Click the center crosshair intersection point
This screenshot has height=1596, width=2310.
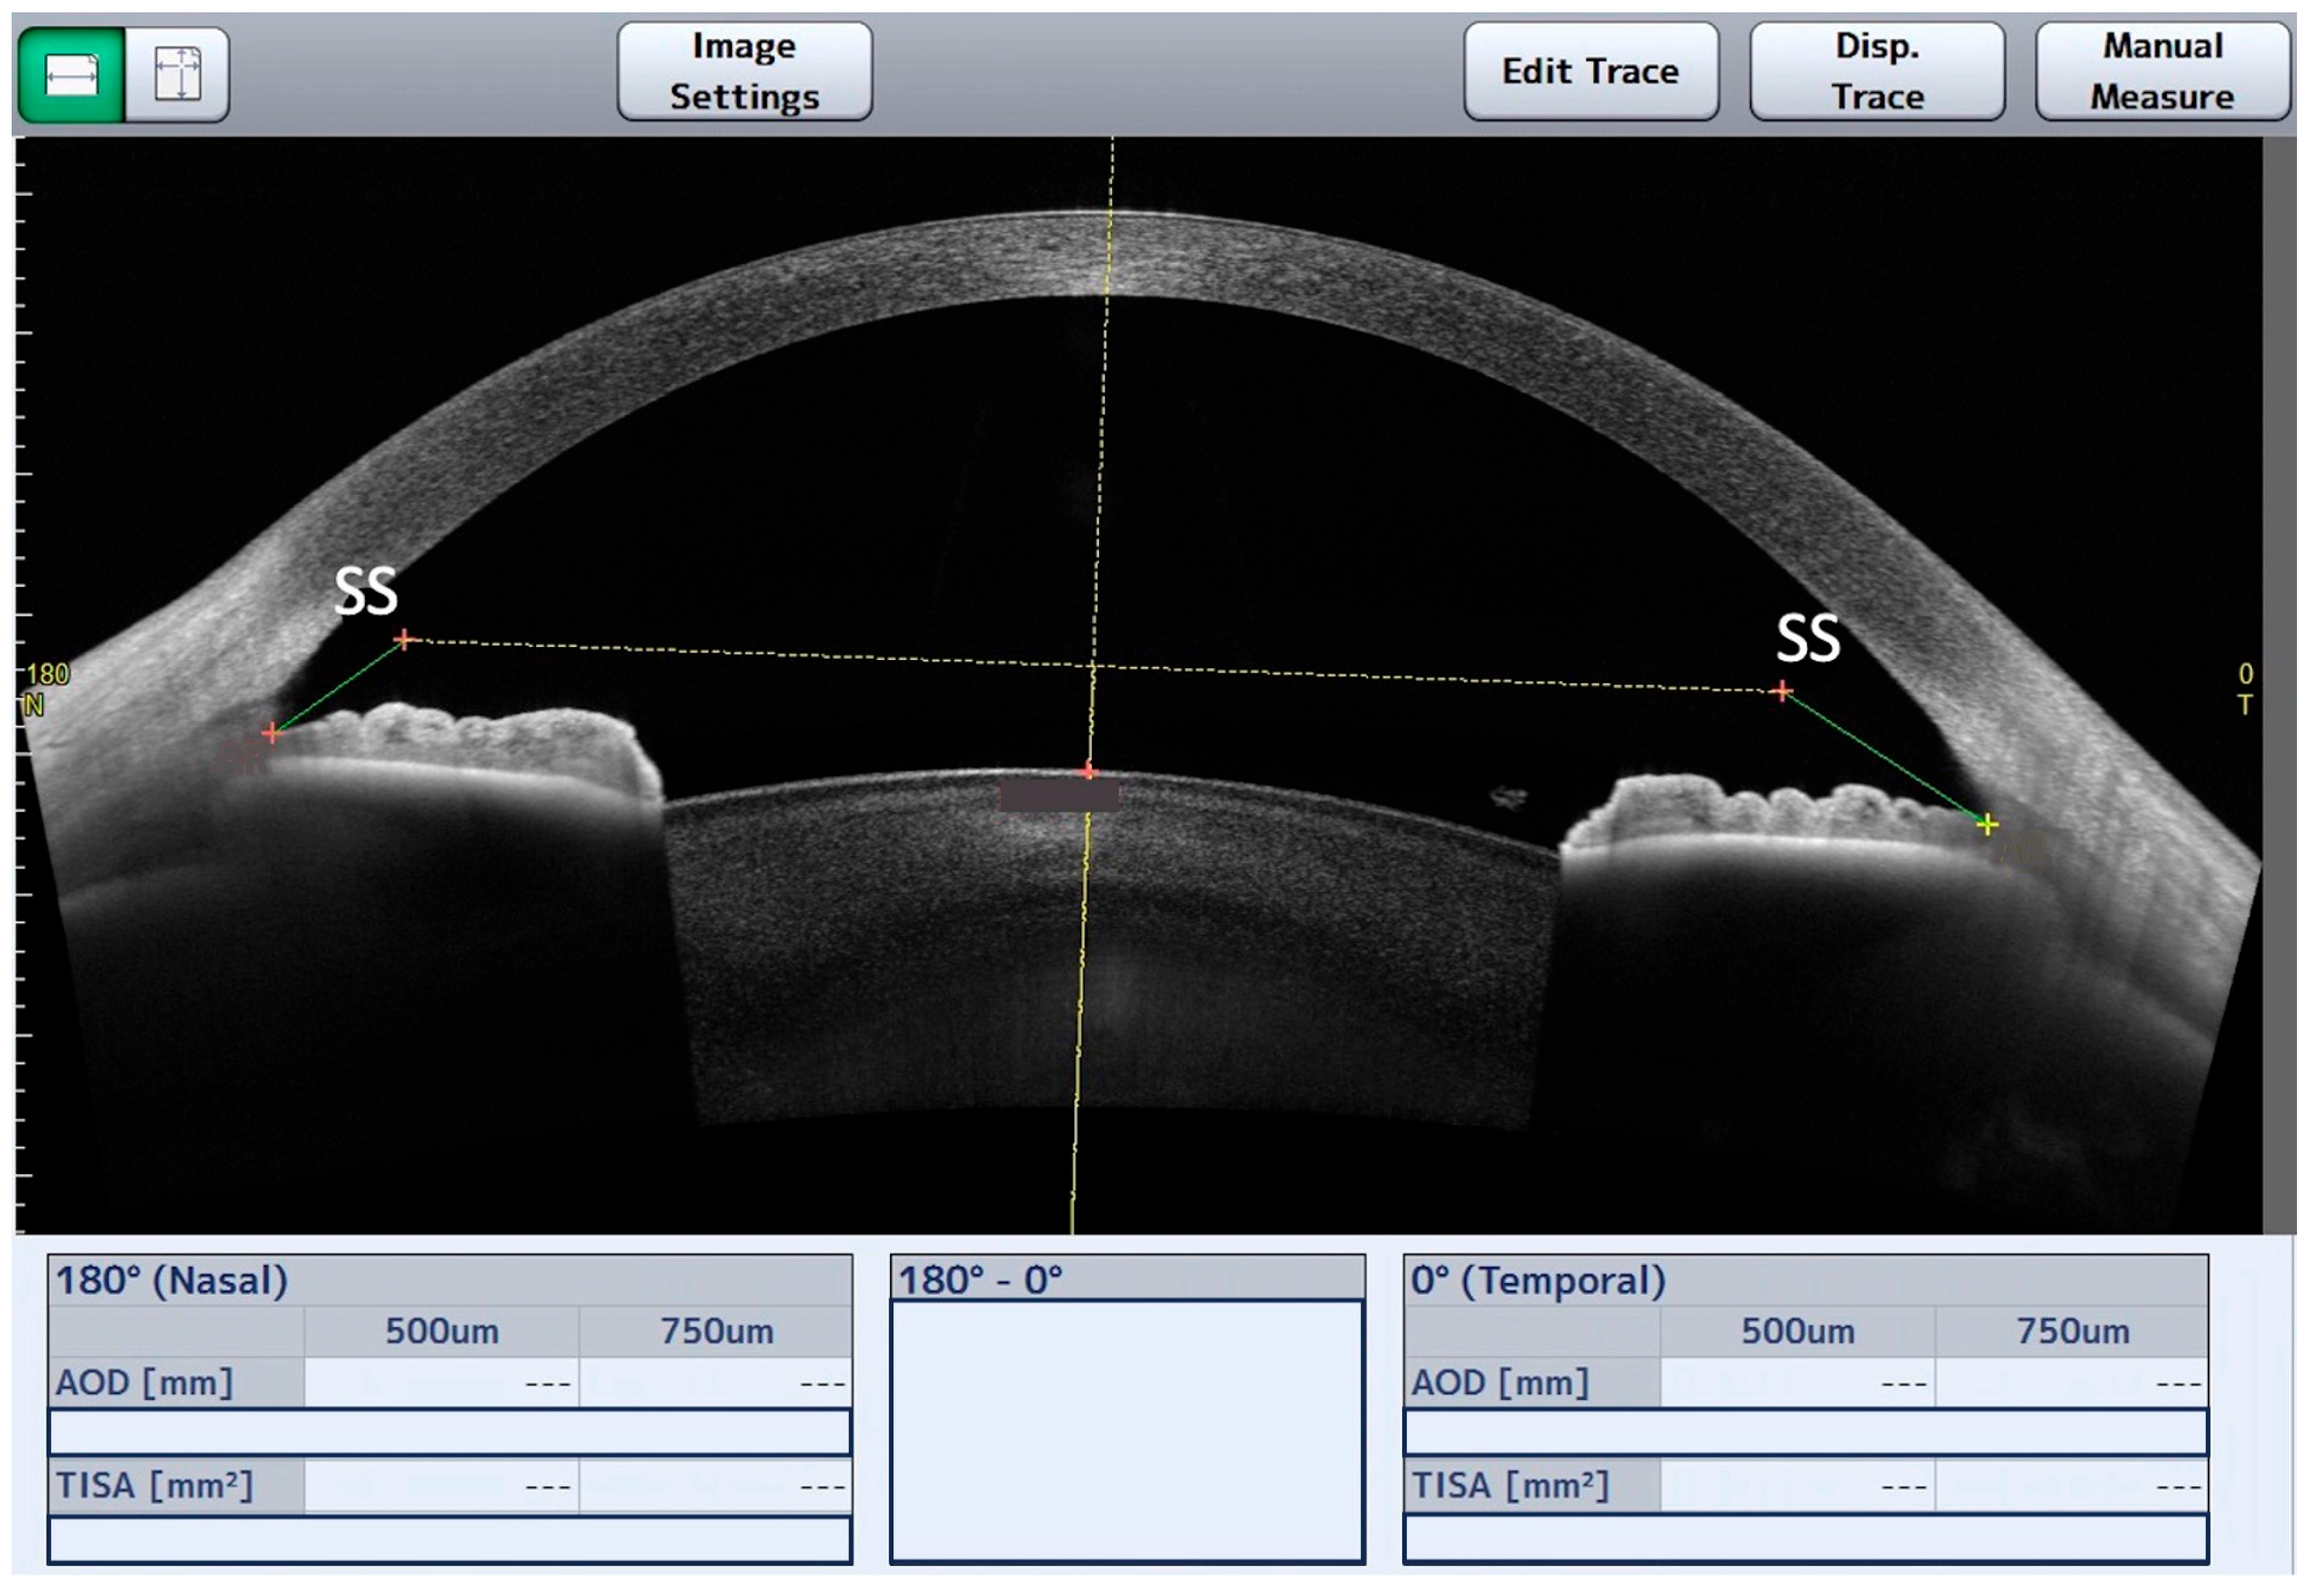tap(1093, 666)
